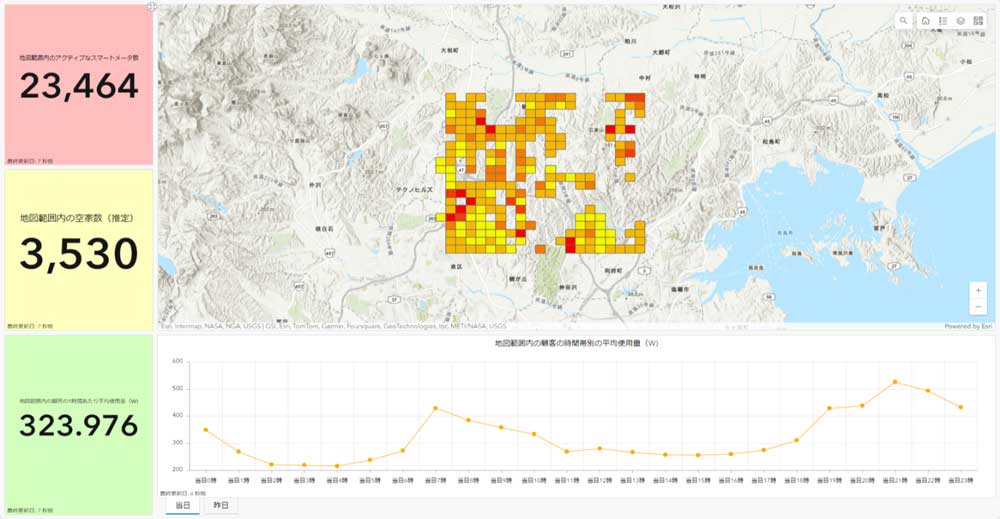Screen dimensions: 1000x519
Task: Select the 当日21時 peak data point
Action: click(895, 382)
